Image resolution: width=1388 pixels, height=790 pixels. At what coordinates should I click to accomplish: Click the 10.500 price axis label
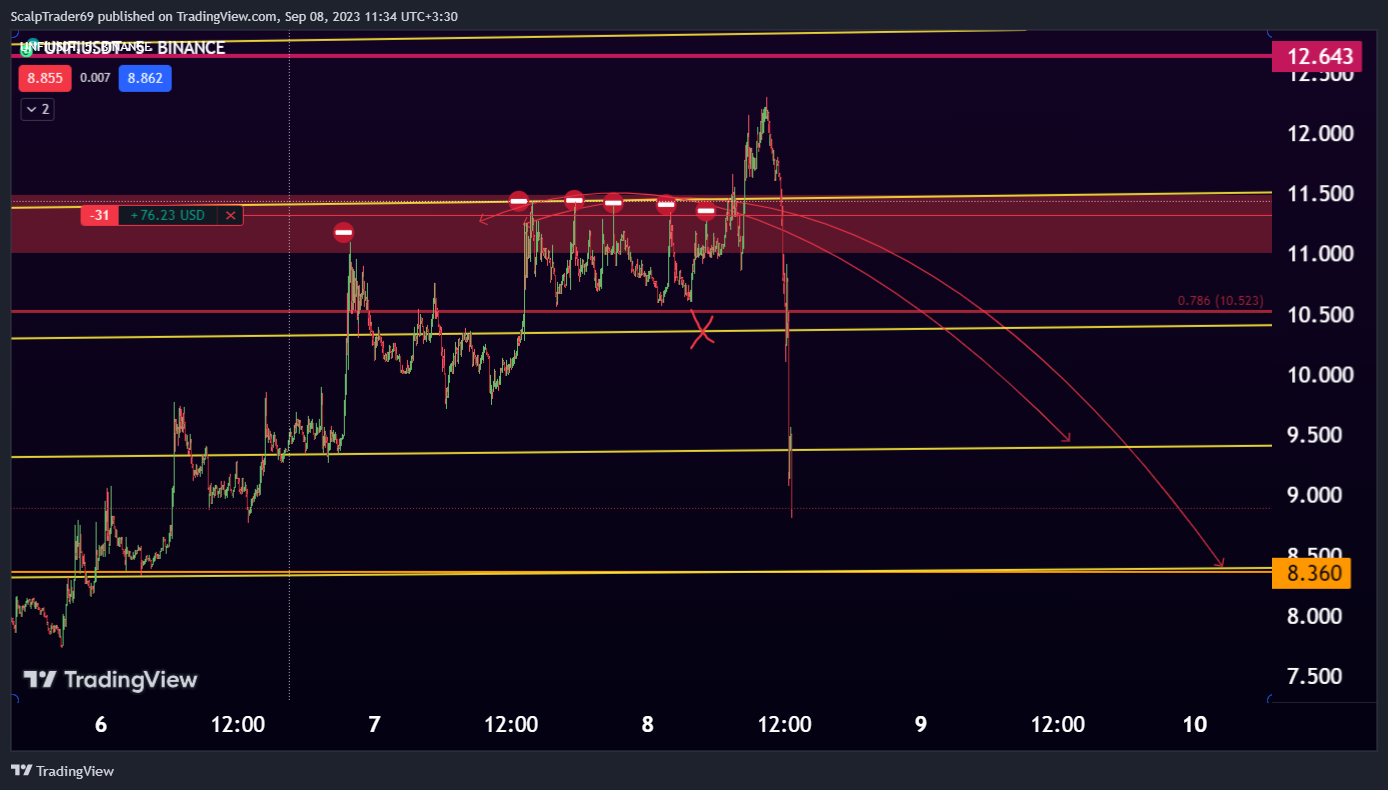pyautogui.click(x=1320, y=315)
